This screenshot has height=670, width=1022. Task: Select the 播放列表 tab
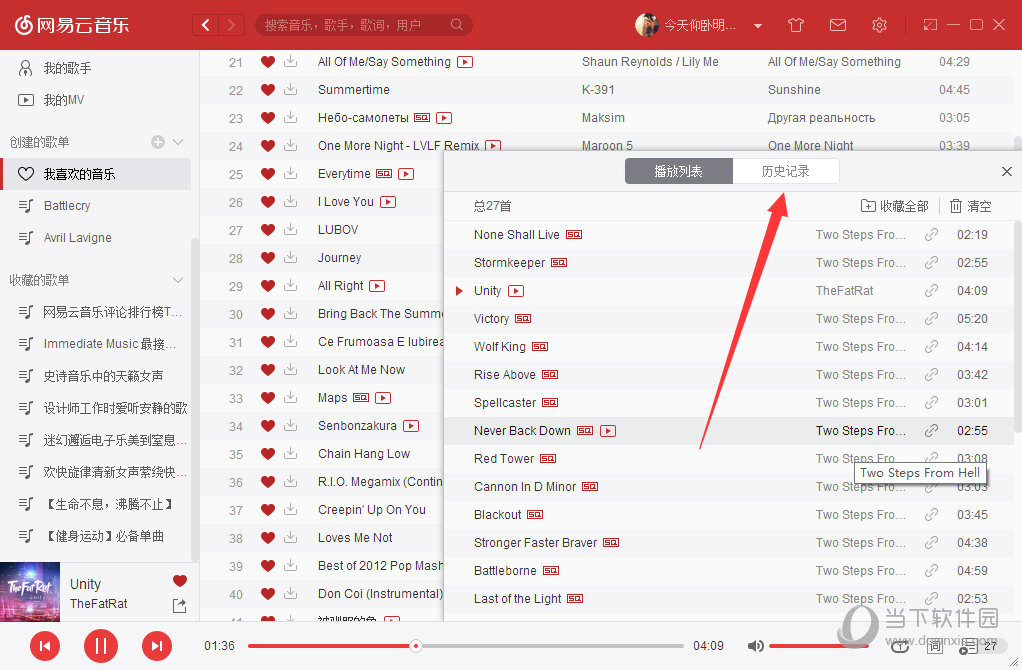click(x=678, y=171)
